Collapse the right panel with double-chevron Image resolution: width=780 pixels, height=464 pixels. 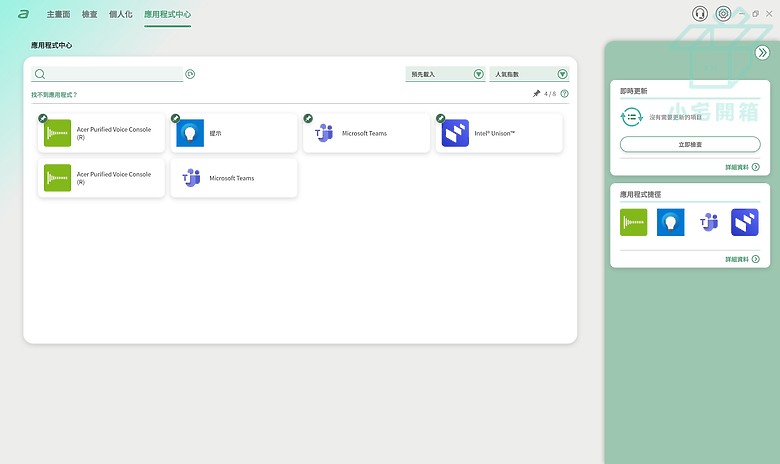tap(762, 53)
